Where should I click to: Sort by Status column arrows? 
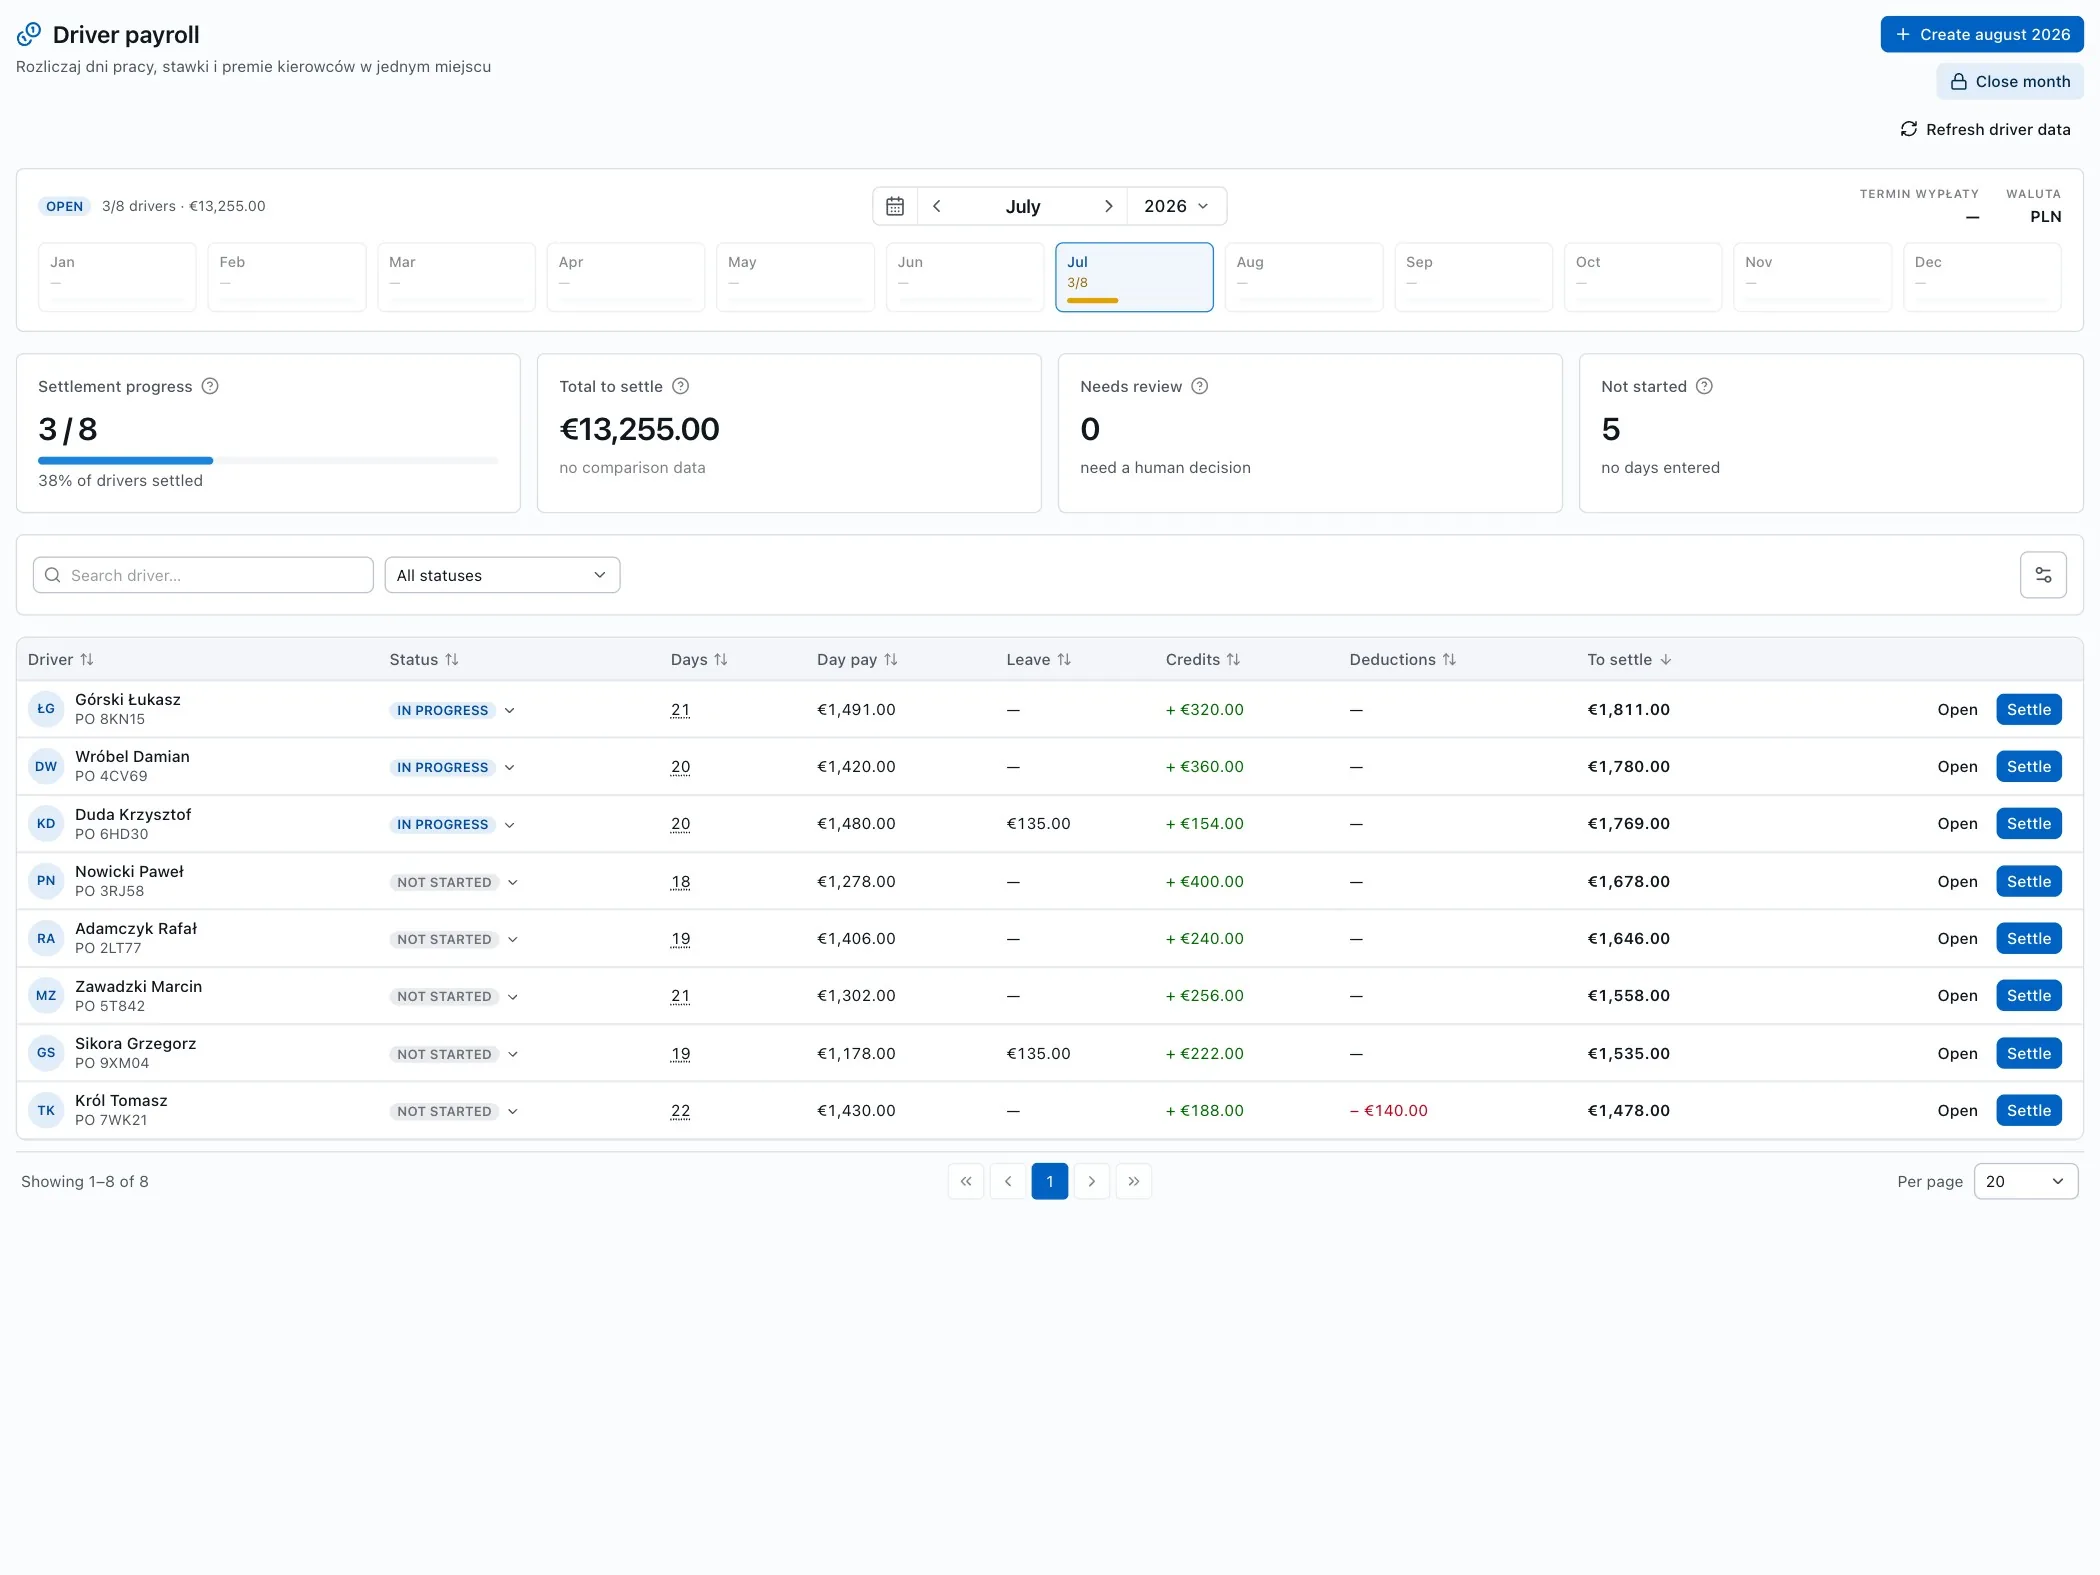pyautogui.click(x=452, y=659)
